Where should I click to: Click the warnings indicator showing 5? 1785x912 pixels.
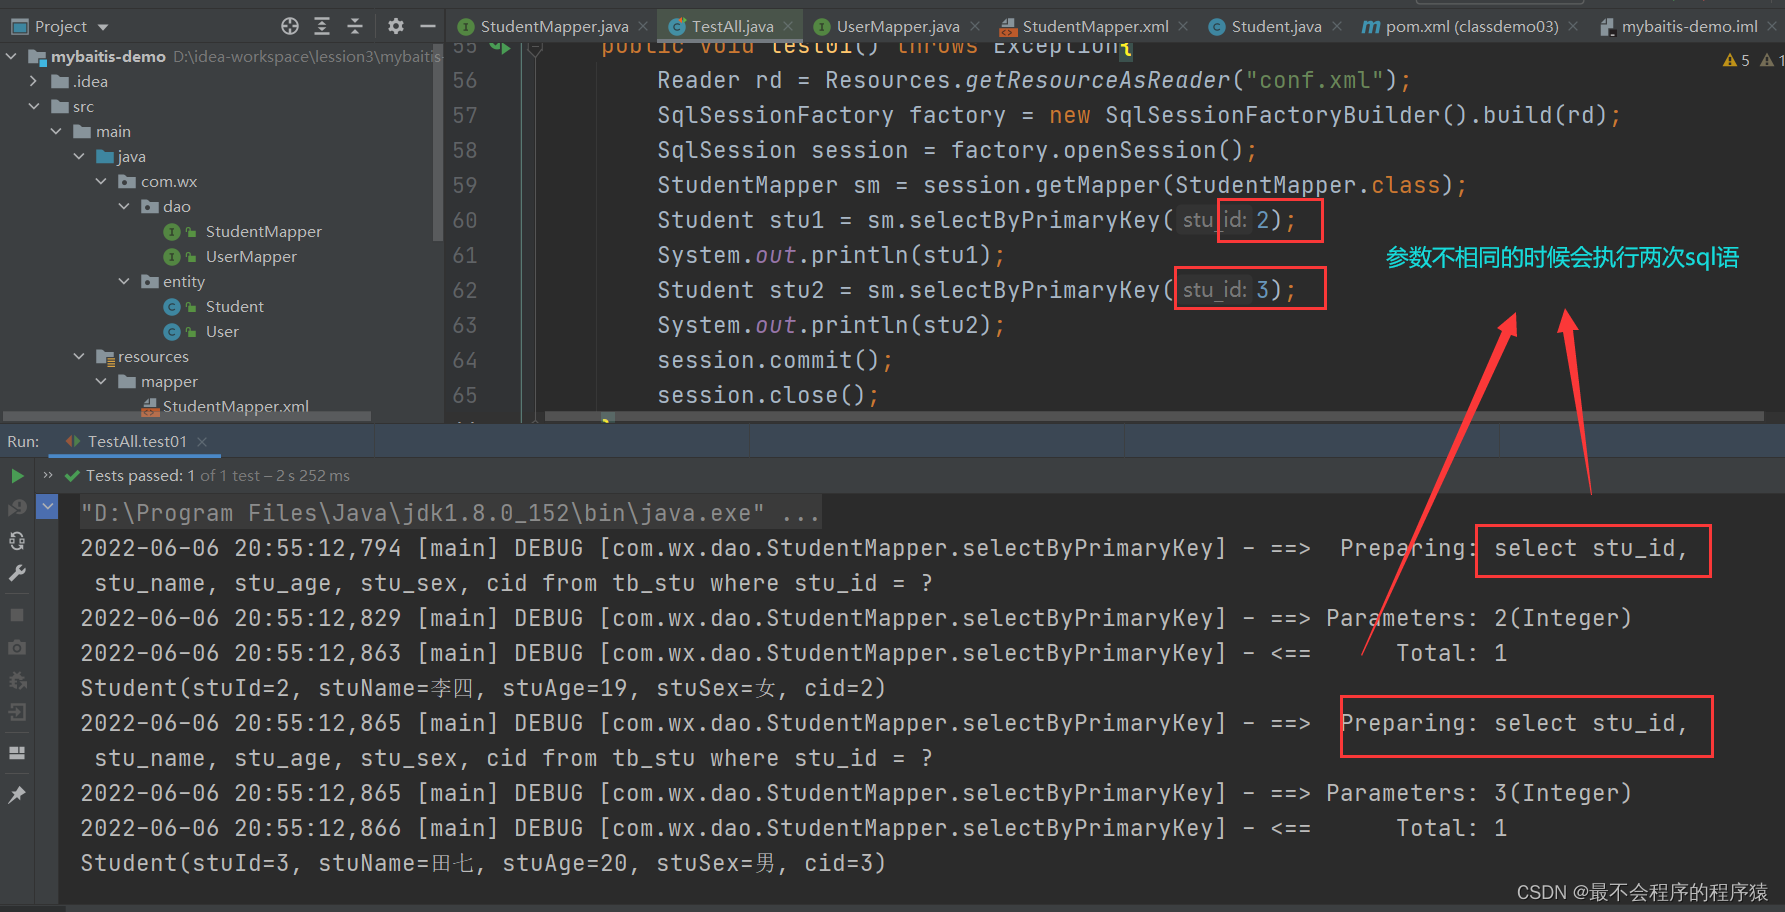pyautogui.click(x=1736, y=60)
